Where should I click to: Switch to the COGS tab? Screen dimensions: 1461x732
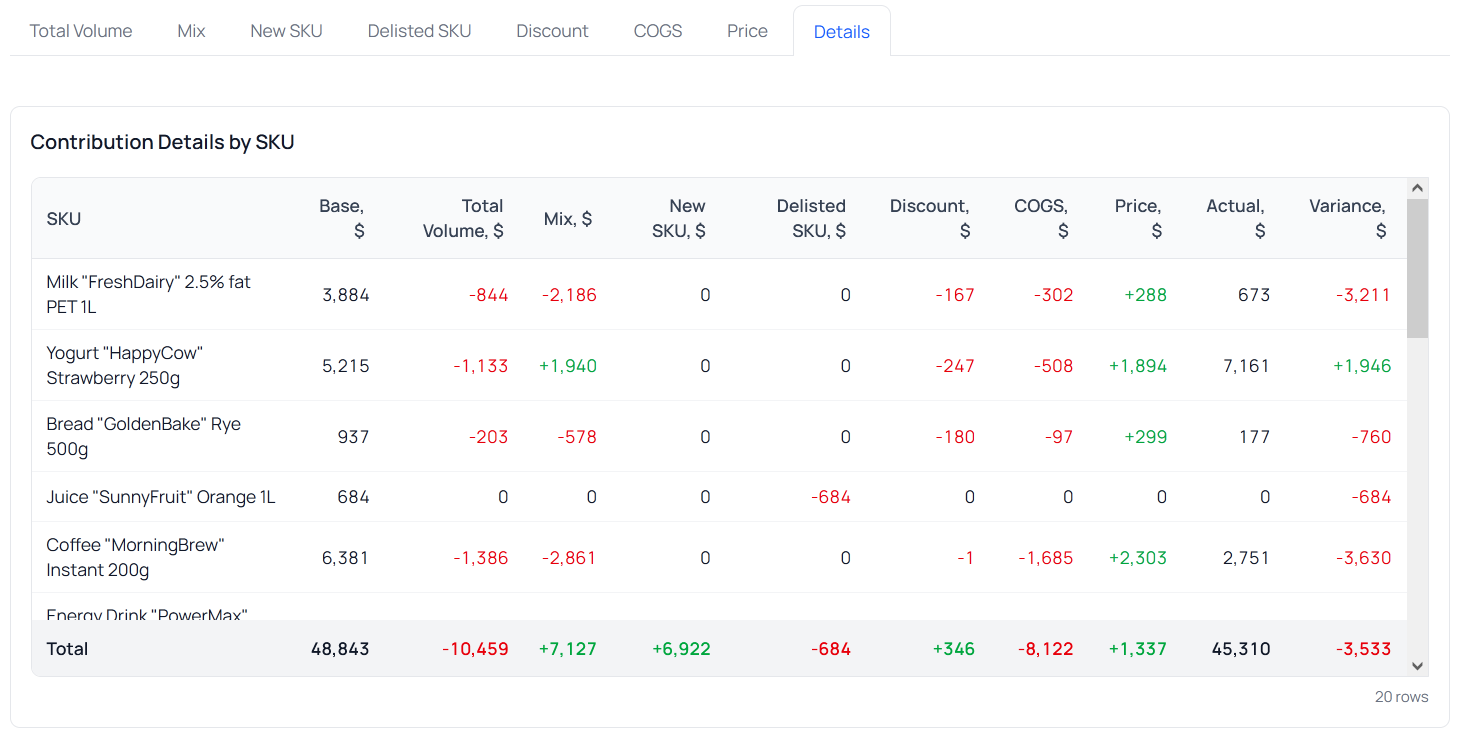tap(658, 31)
